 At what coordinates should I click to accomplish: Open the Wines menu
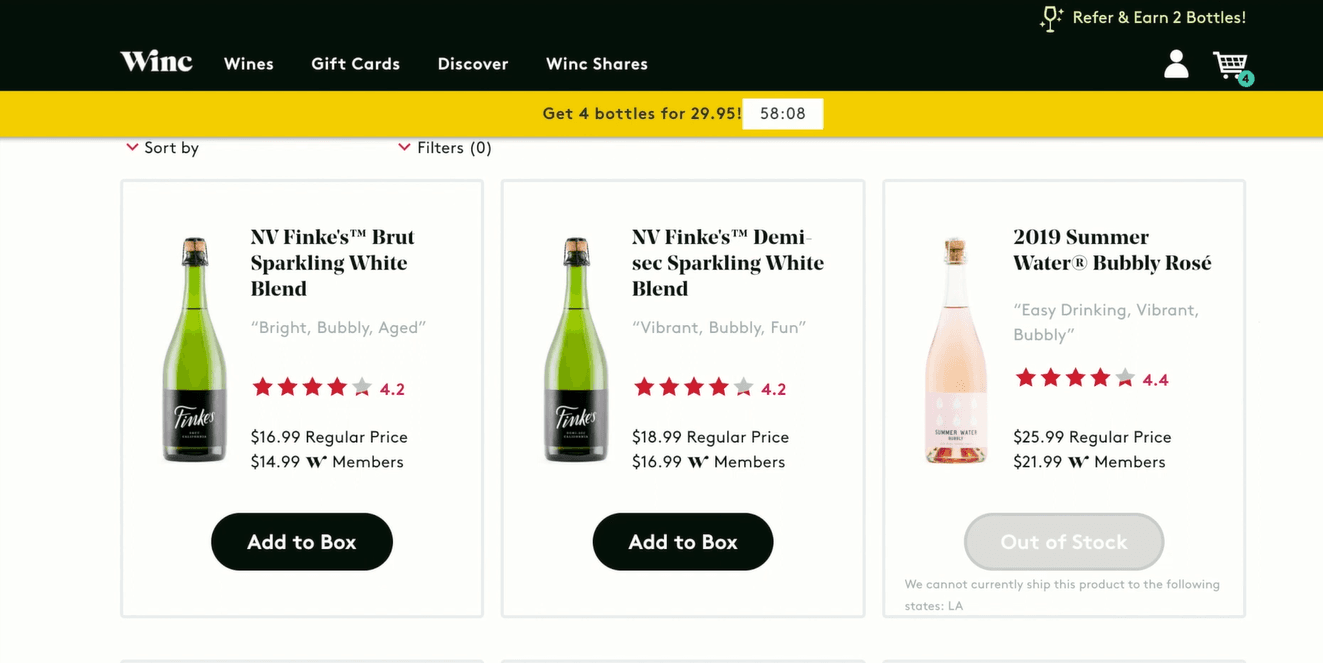click(x=249, y=64)
